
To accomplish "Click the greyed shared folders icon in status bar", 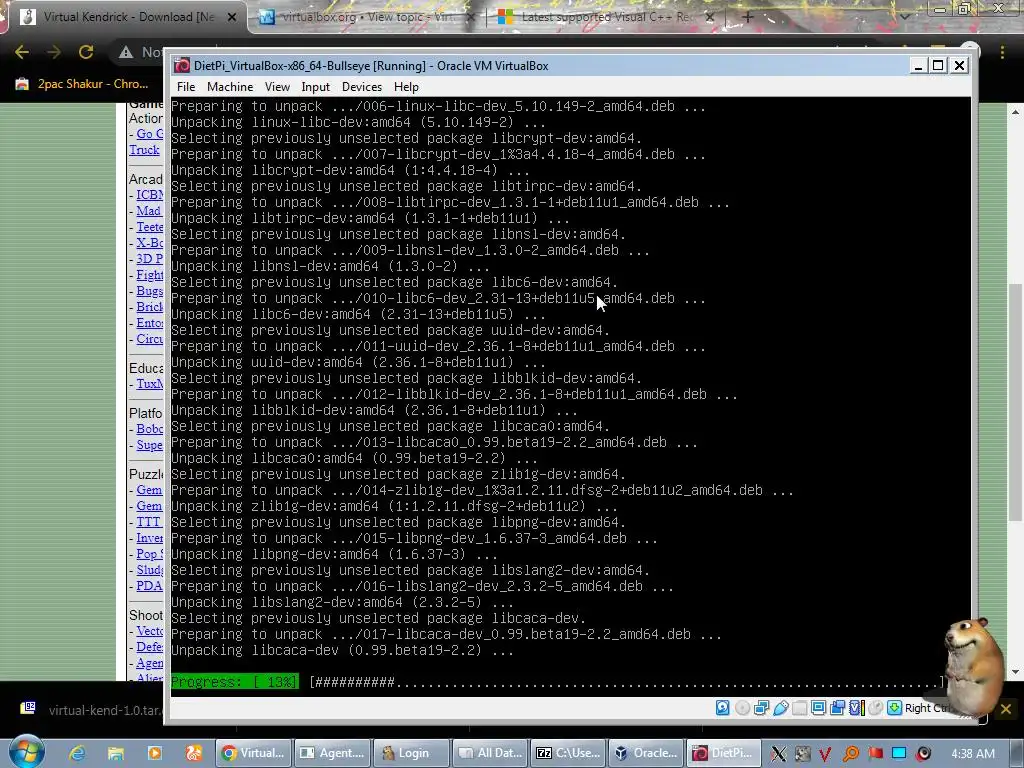I will tap(799, 708).
